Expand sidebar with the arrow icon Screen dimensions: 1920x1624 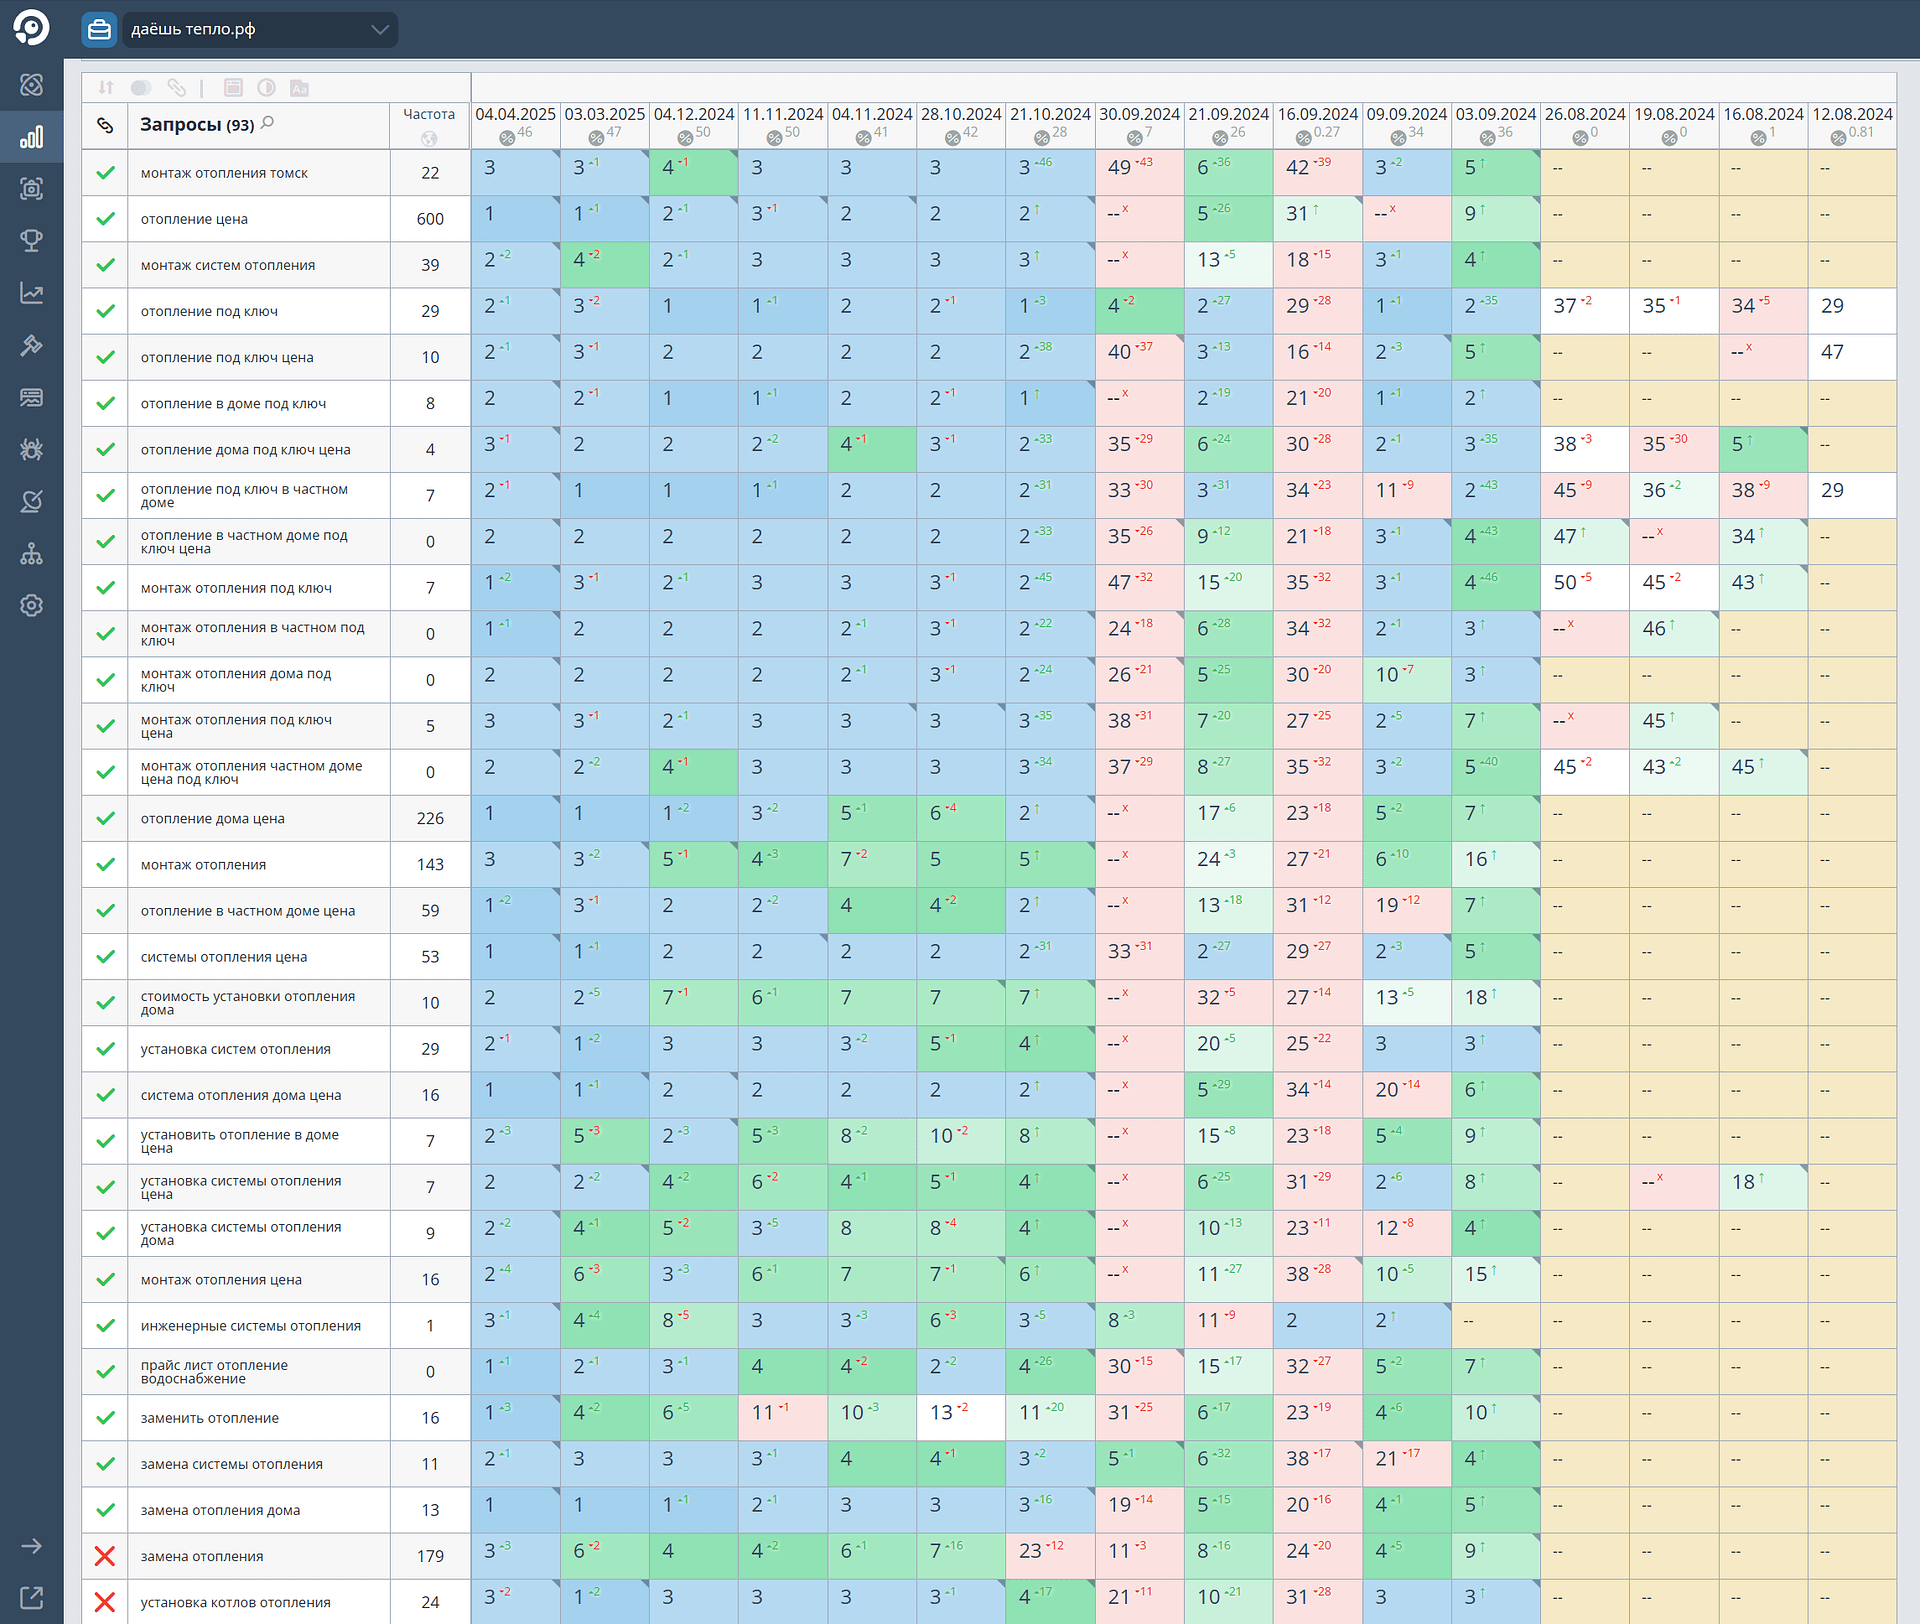pyautogui.click(x=31, y=1546)
